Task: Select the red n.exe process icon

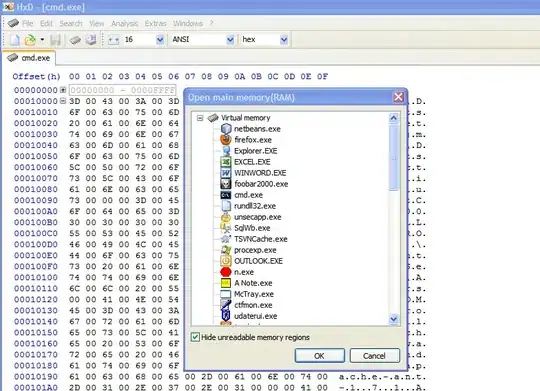Action: [x=226, y=272]
